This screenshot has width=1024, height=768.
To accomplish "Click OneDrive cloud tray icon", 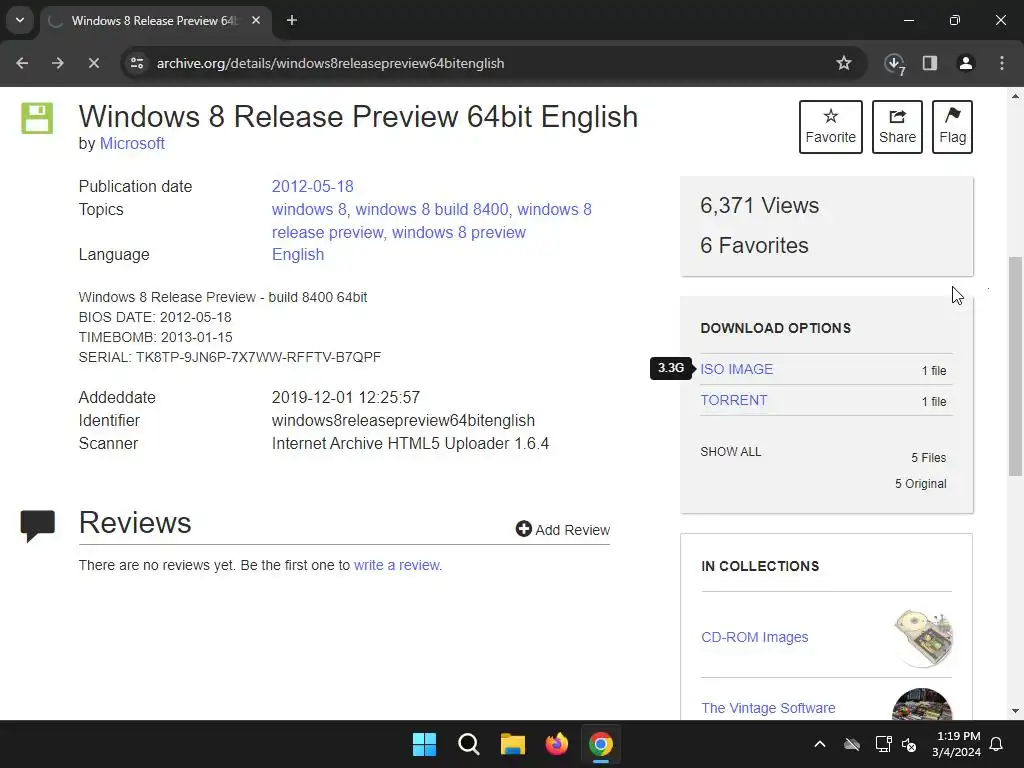I will click(852, 744).
